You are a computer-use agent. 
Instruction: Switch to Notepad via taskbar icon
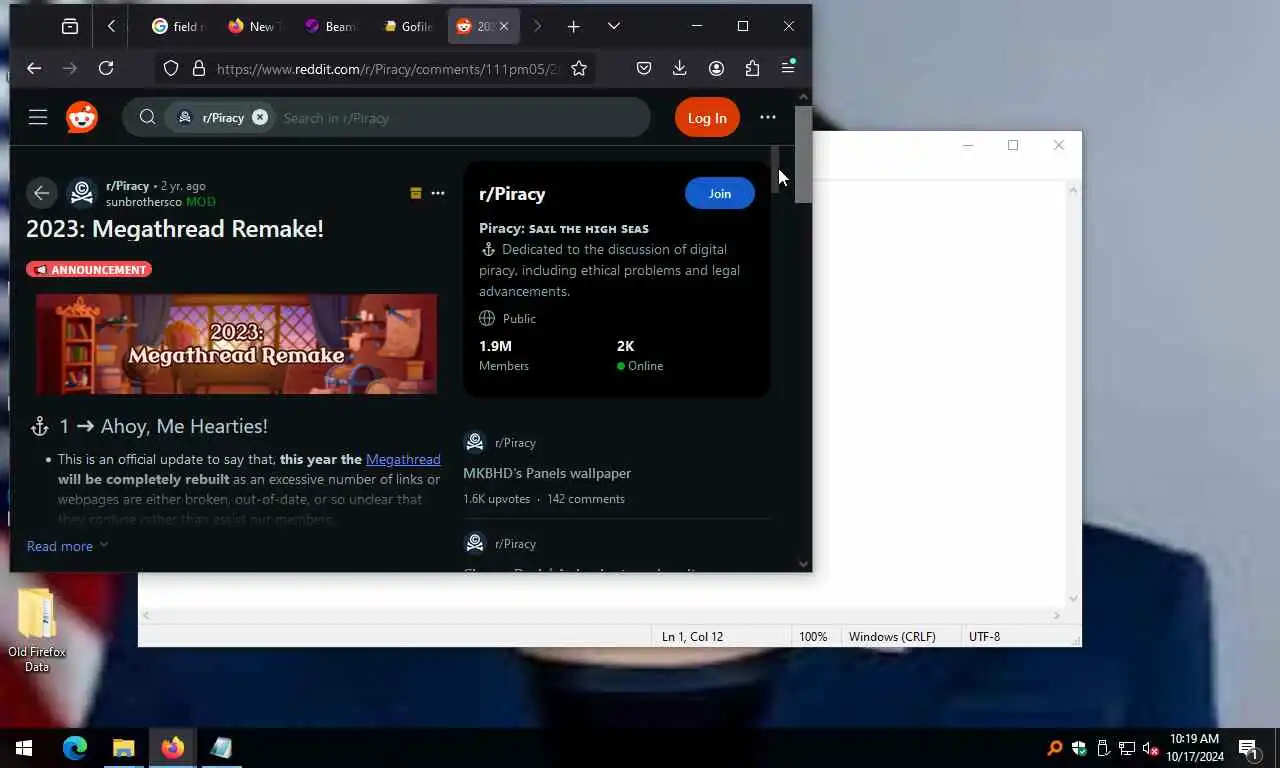[221, 748]
